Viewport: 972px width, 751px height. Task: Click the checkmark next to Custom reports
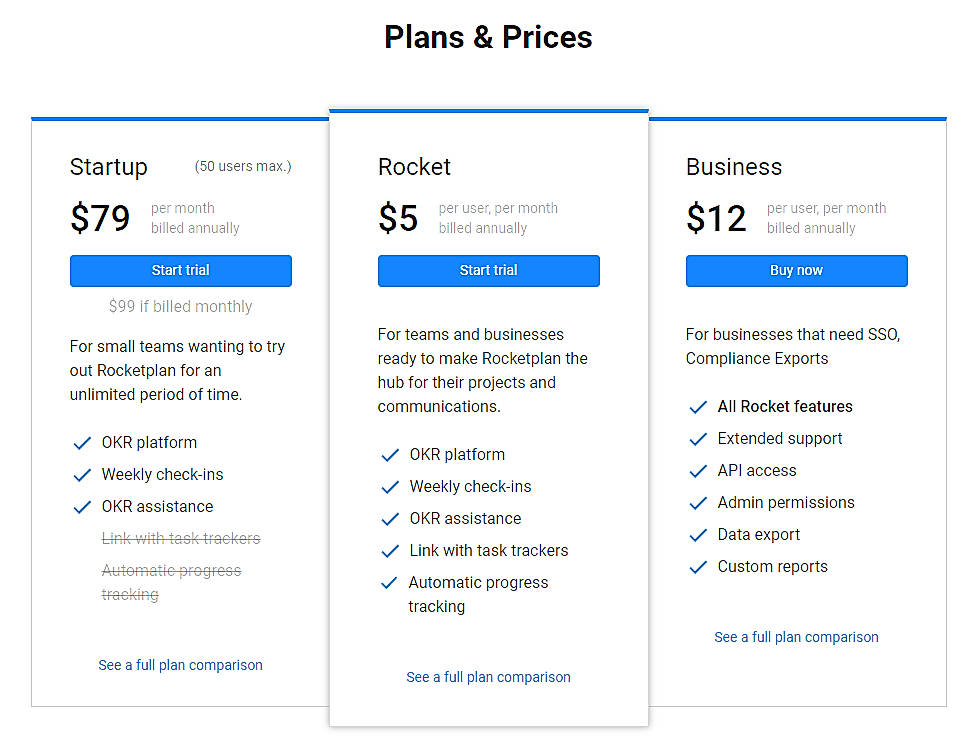tap(698, 566)
